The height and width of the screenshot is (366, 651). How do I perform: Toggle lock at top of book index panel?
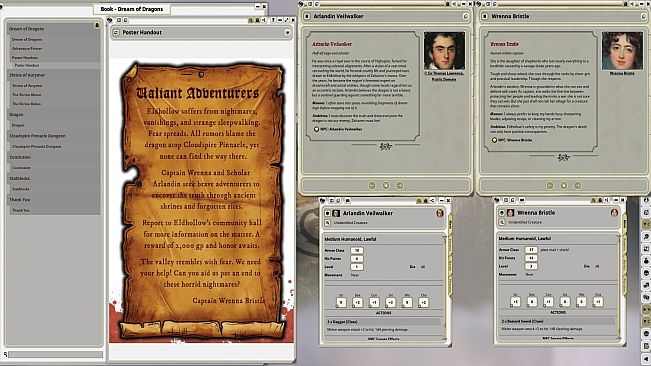(x=97, y=25)
